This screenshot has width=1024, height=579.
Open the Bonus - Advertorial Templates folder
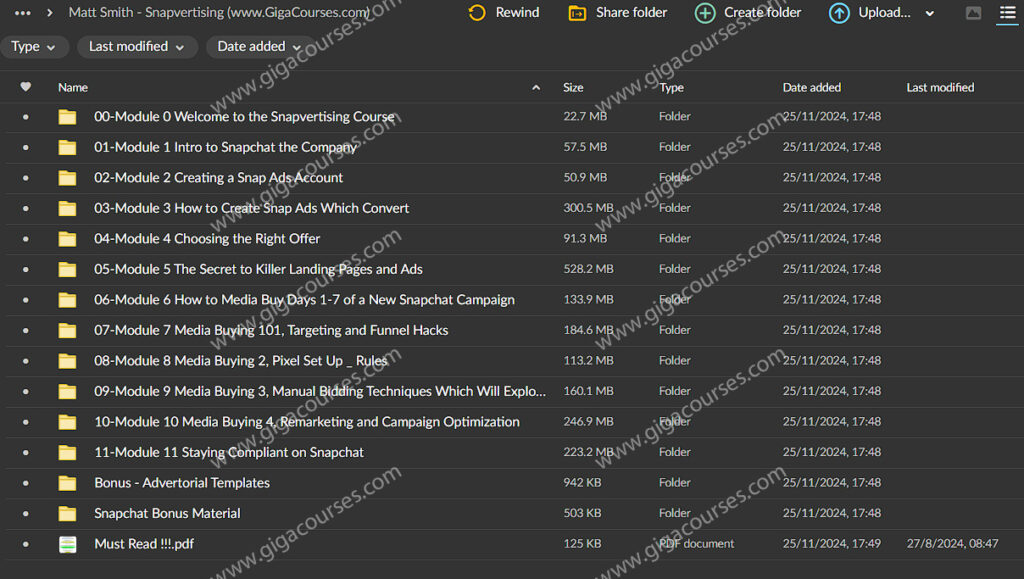pos(182,483)
